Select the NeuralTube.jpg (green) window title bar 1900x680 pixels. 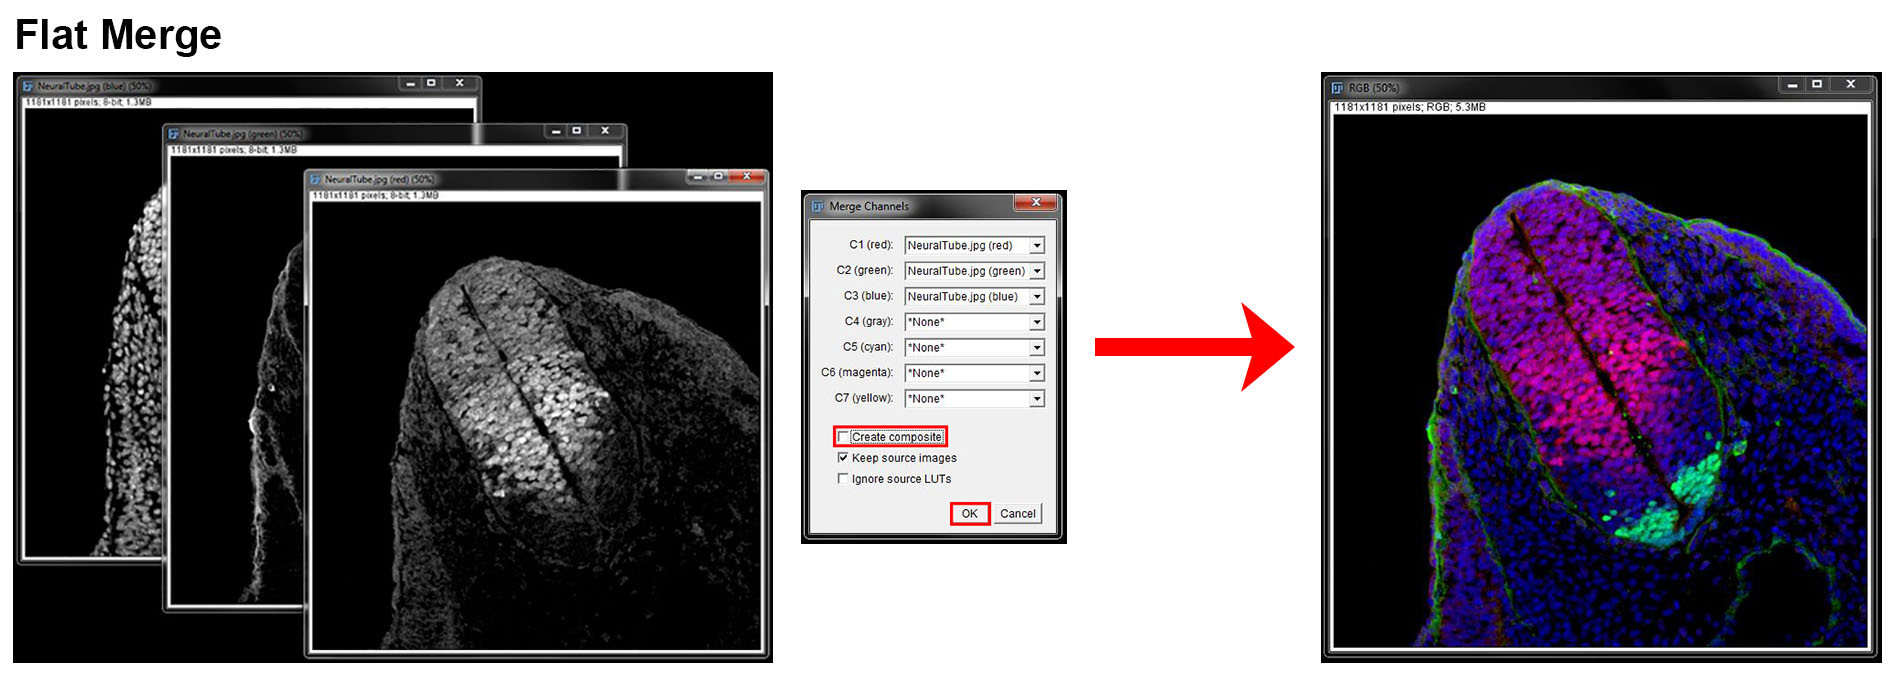coord(400,133)
